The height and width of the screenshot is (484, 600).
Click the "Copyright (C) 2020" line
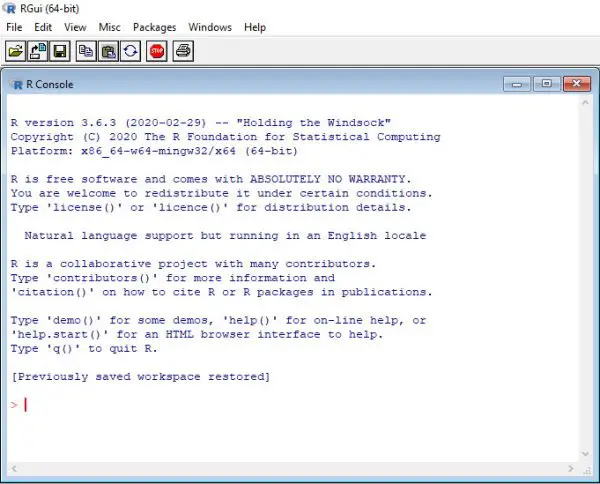(226, 137)
